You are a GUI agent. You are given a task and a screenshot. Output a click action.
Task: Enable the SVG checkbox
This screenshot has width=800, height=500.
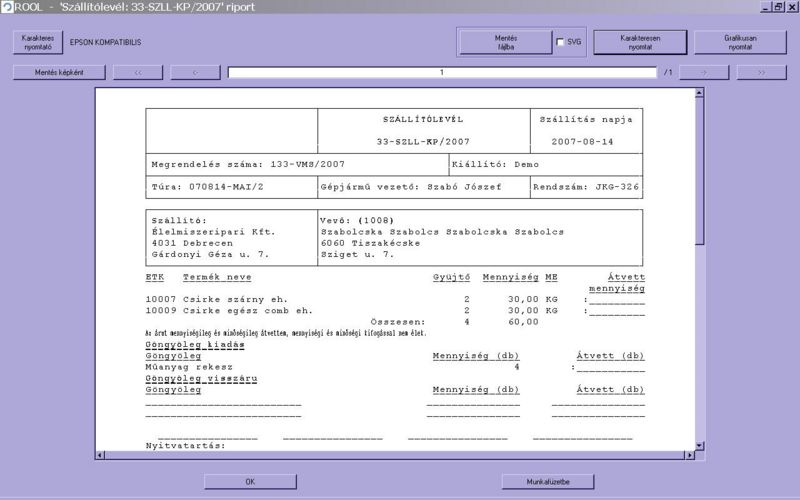tap(560, 42)
